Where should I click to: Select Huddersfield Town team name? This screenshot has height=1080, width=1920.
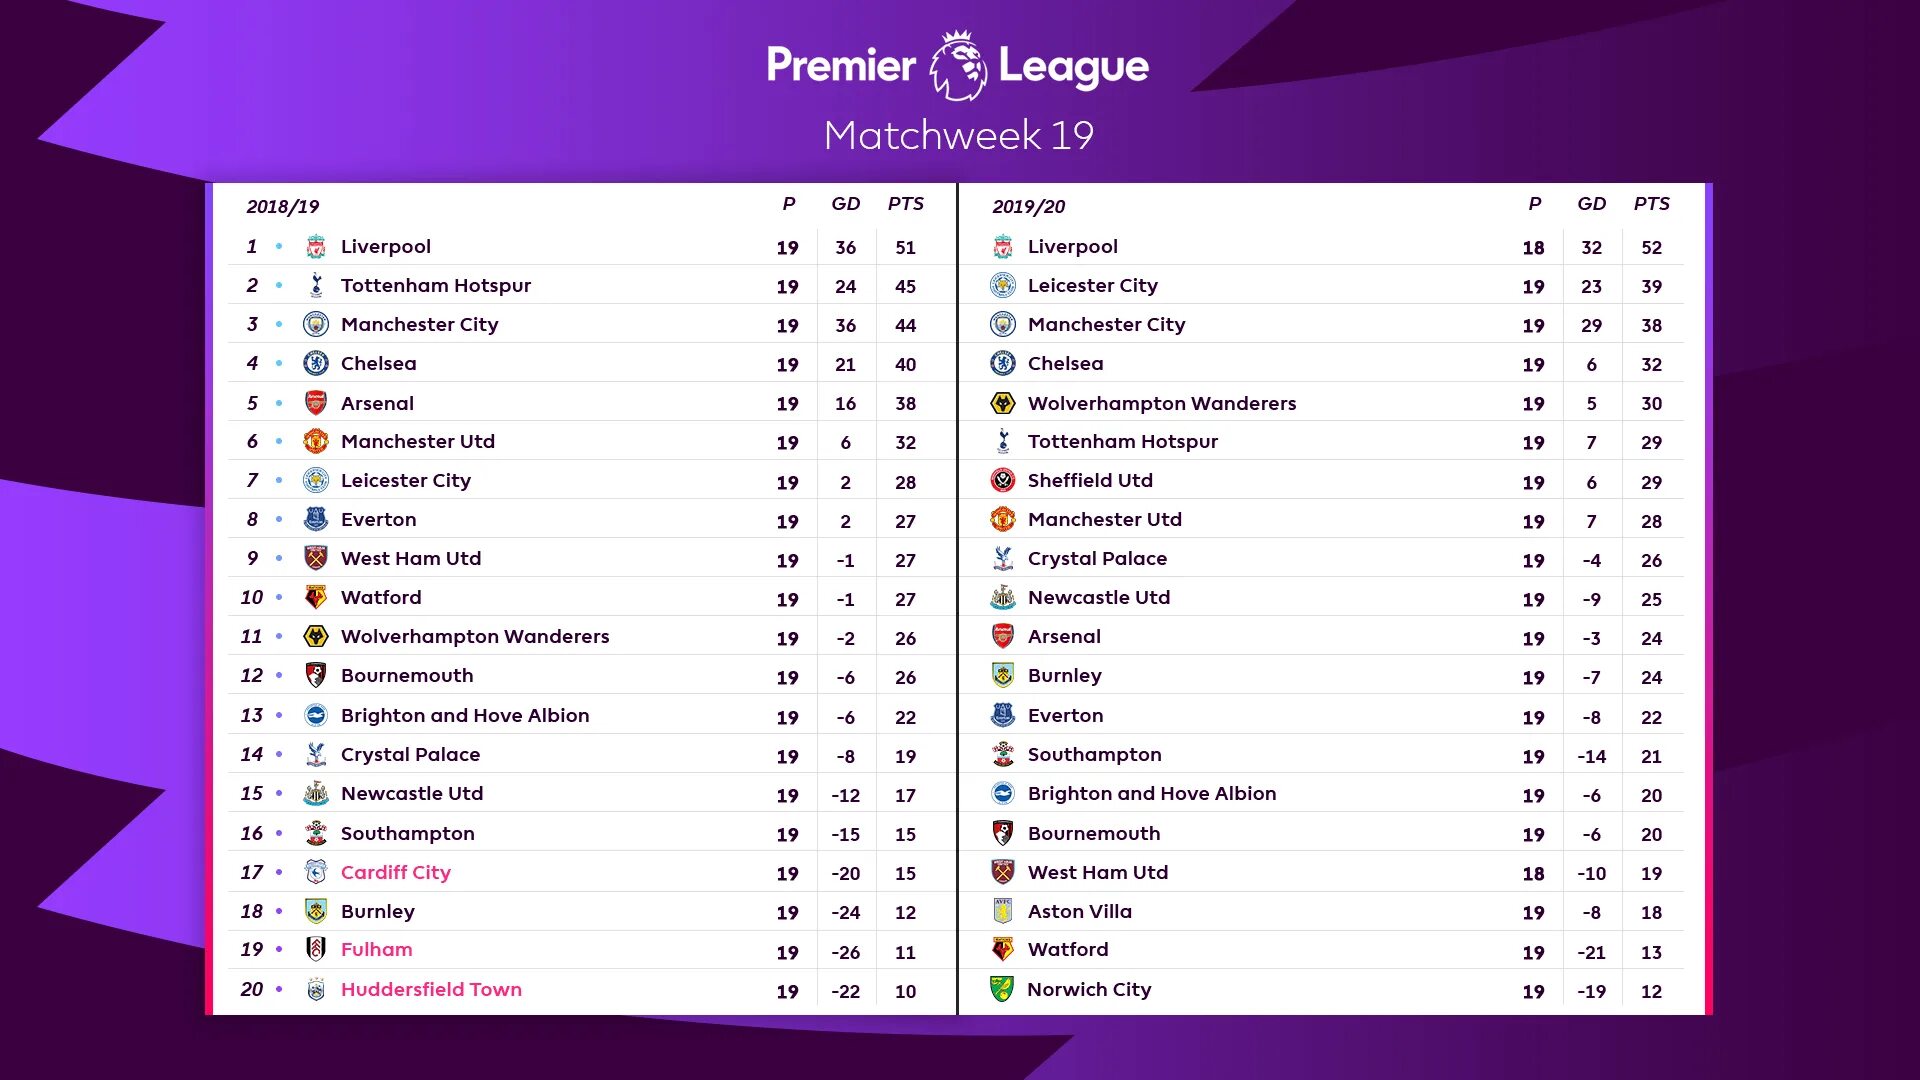click(x=431, y=989)
